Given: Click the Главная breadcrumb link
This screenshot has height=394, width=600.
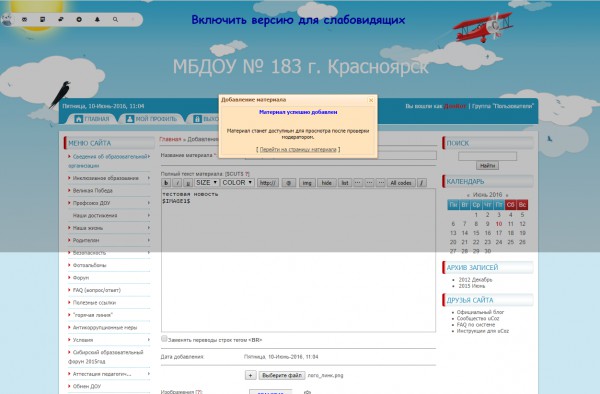Looking at the screenshot, I should (x=170, y=139).
